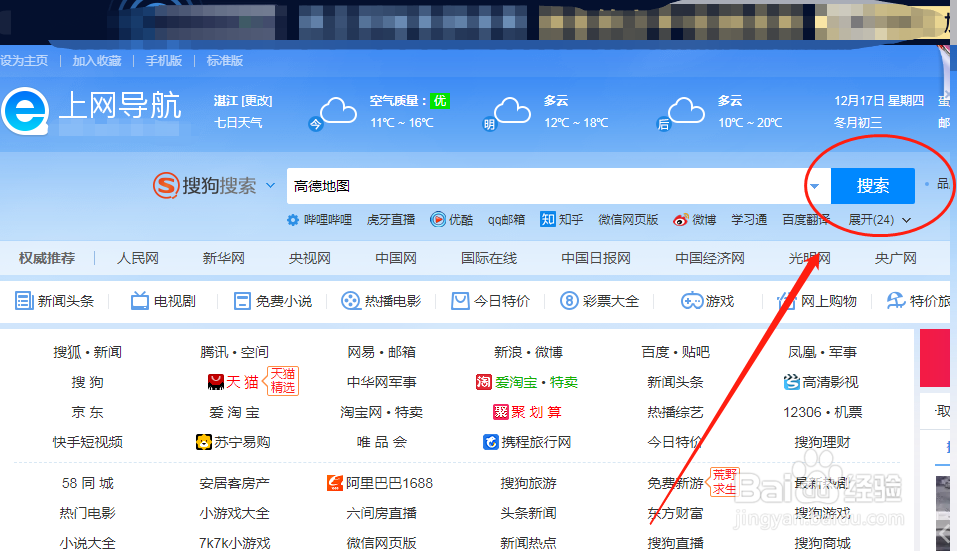957x551 pixels.
Task: Click the 热播电影 film reel icon
Action: pos(350,301)
